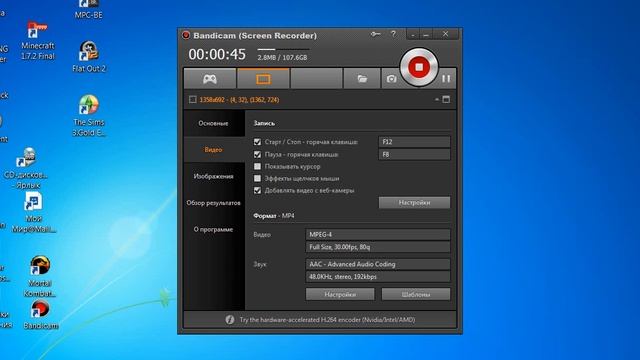Screen dimensions: 640x360
Task: Click the Формат - MP4 heading
Action: pyautogui.click(x=273, y=216)
